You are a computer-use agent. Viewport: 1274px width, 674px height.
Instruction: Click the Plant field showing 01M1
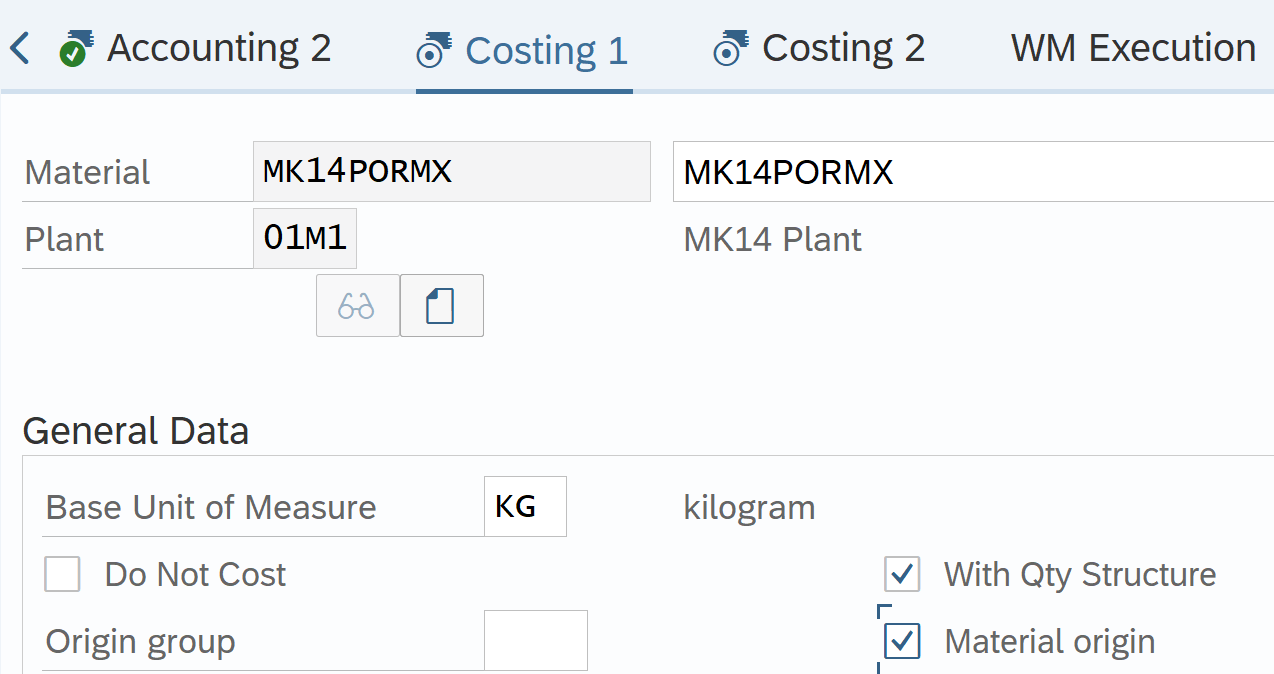pyautogui.click(x=305, y=239)
